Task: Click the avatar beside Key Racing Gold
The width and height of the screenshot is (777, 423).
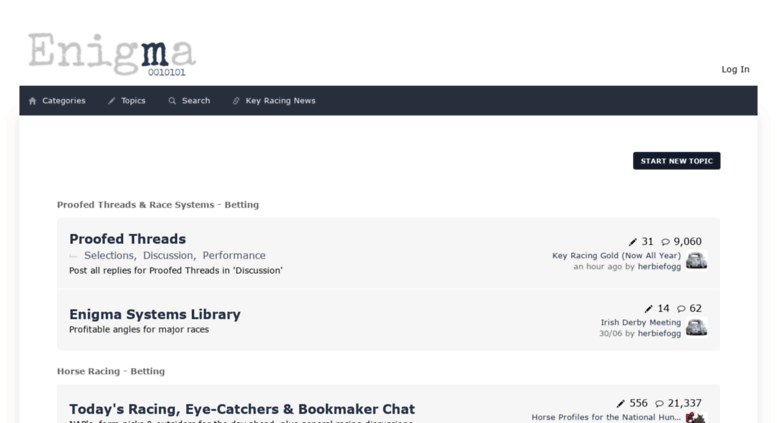Action: click(696, 261)
